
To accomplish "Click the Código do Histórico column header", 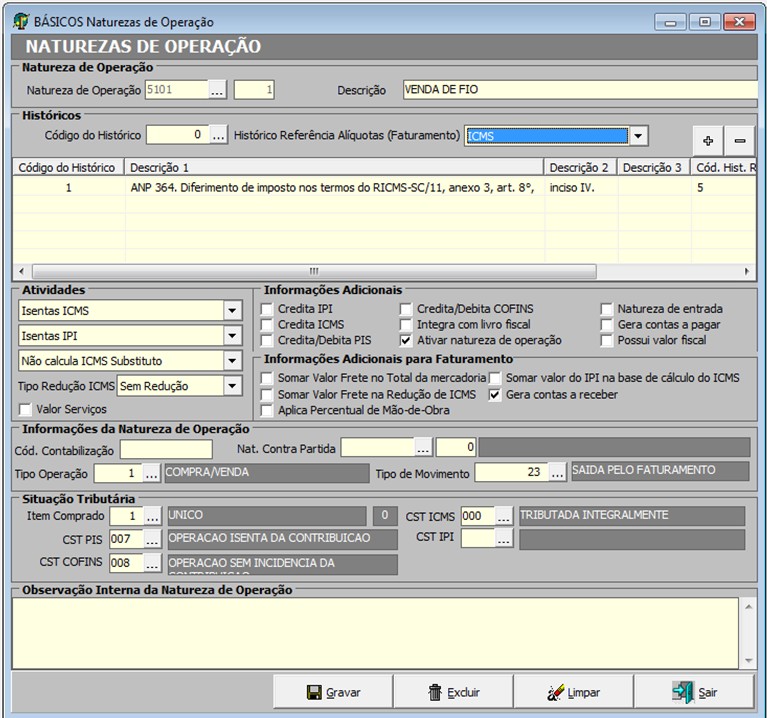I will point(67,168).
